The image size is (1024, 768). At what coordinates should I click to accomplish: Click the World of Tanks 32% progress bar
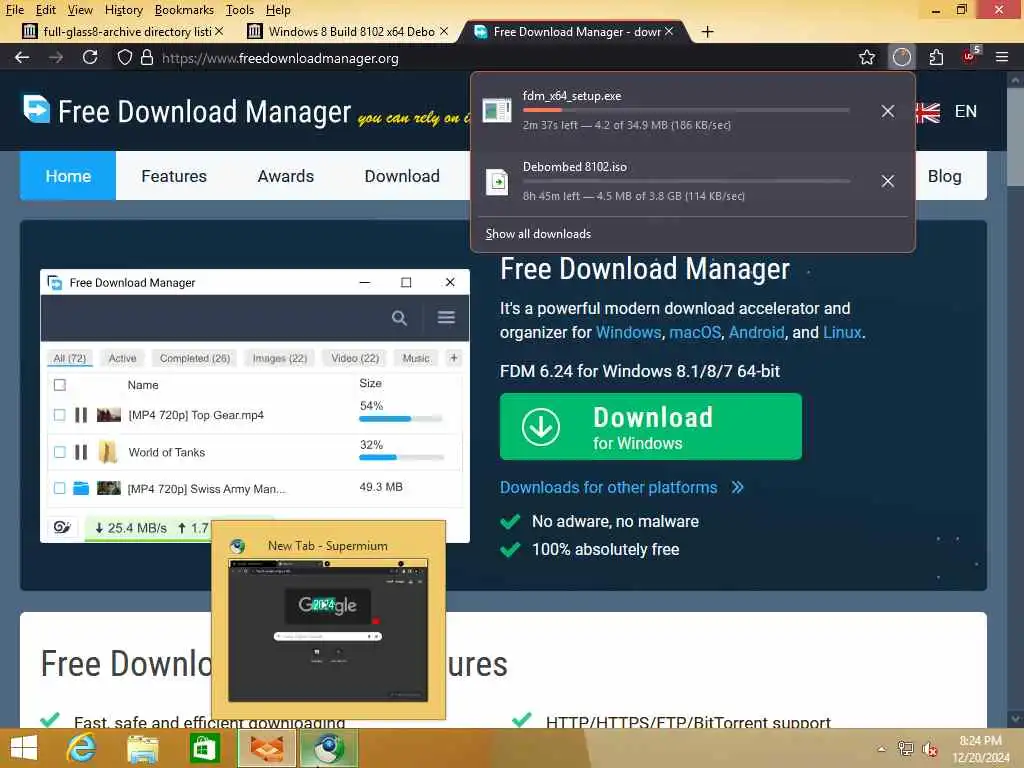[401, 457]
